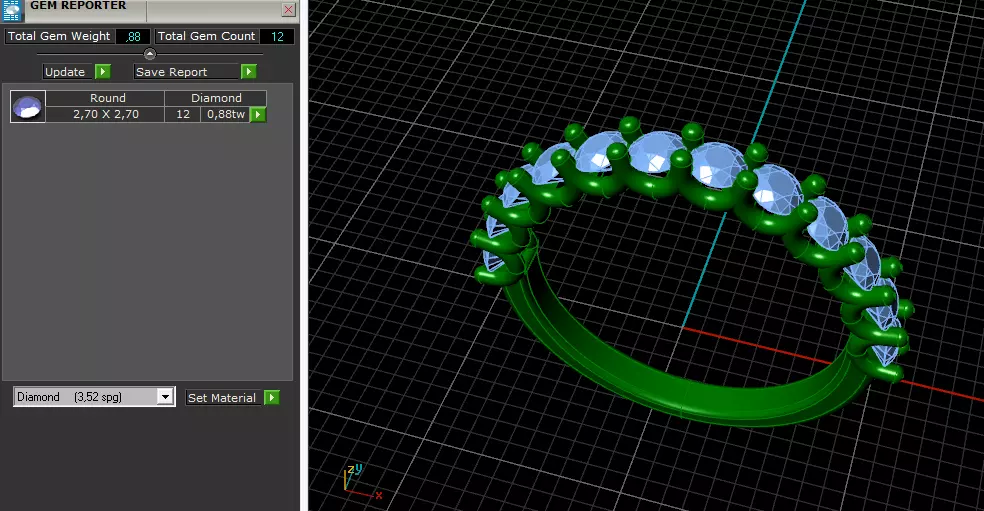Click the 2,70 X 2,70 size cell
The width and height of the screenshot is (984, 511).
click(x=105, y=114)
